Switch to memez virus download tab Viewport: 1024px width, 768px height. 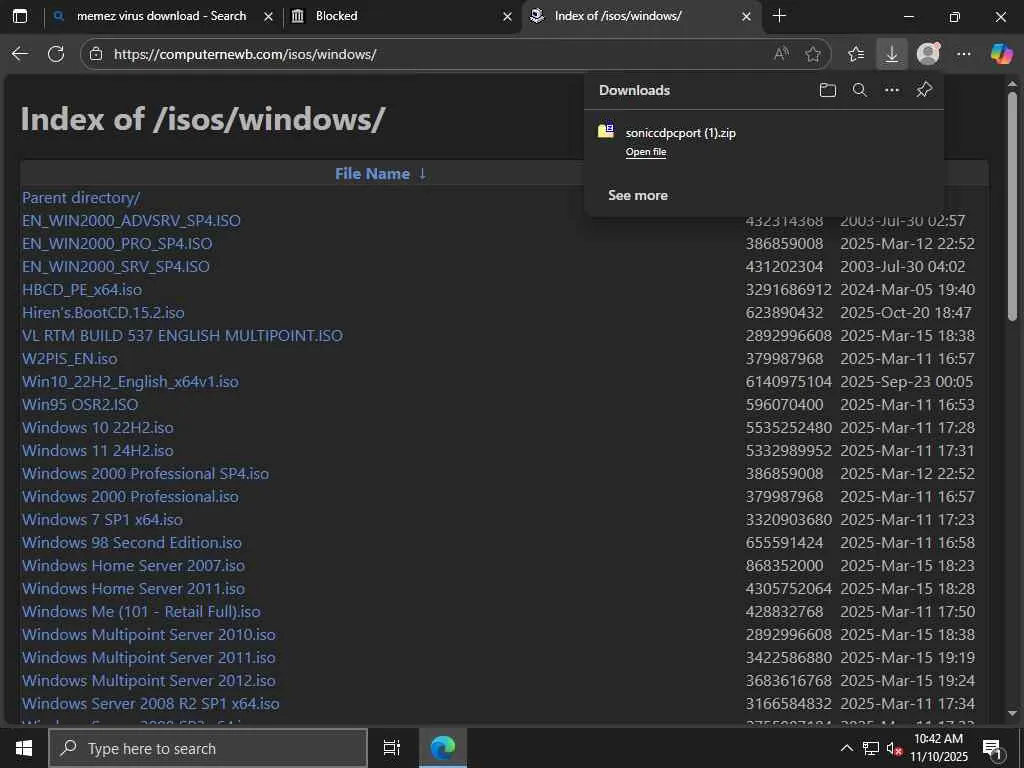pos(161,16)
